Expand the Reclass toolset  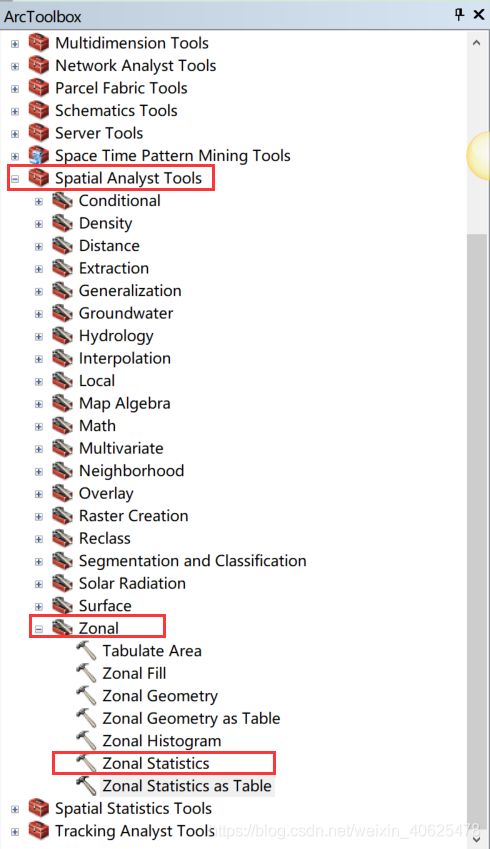click(x=38, y=539)
